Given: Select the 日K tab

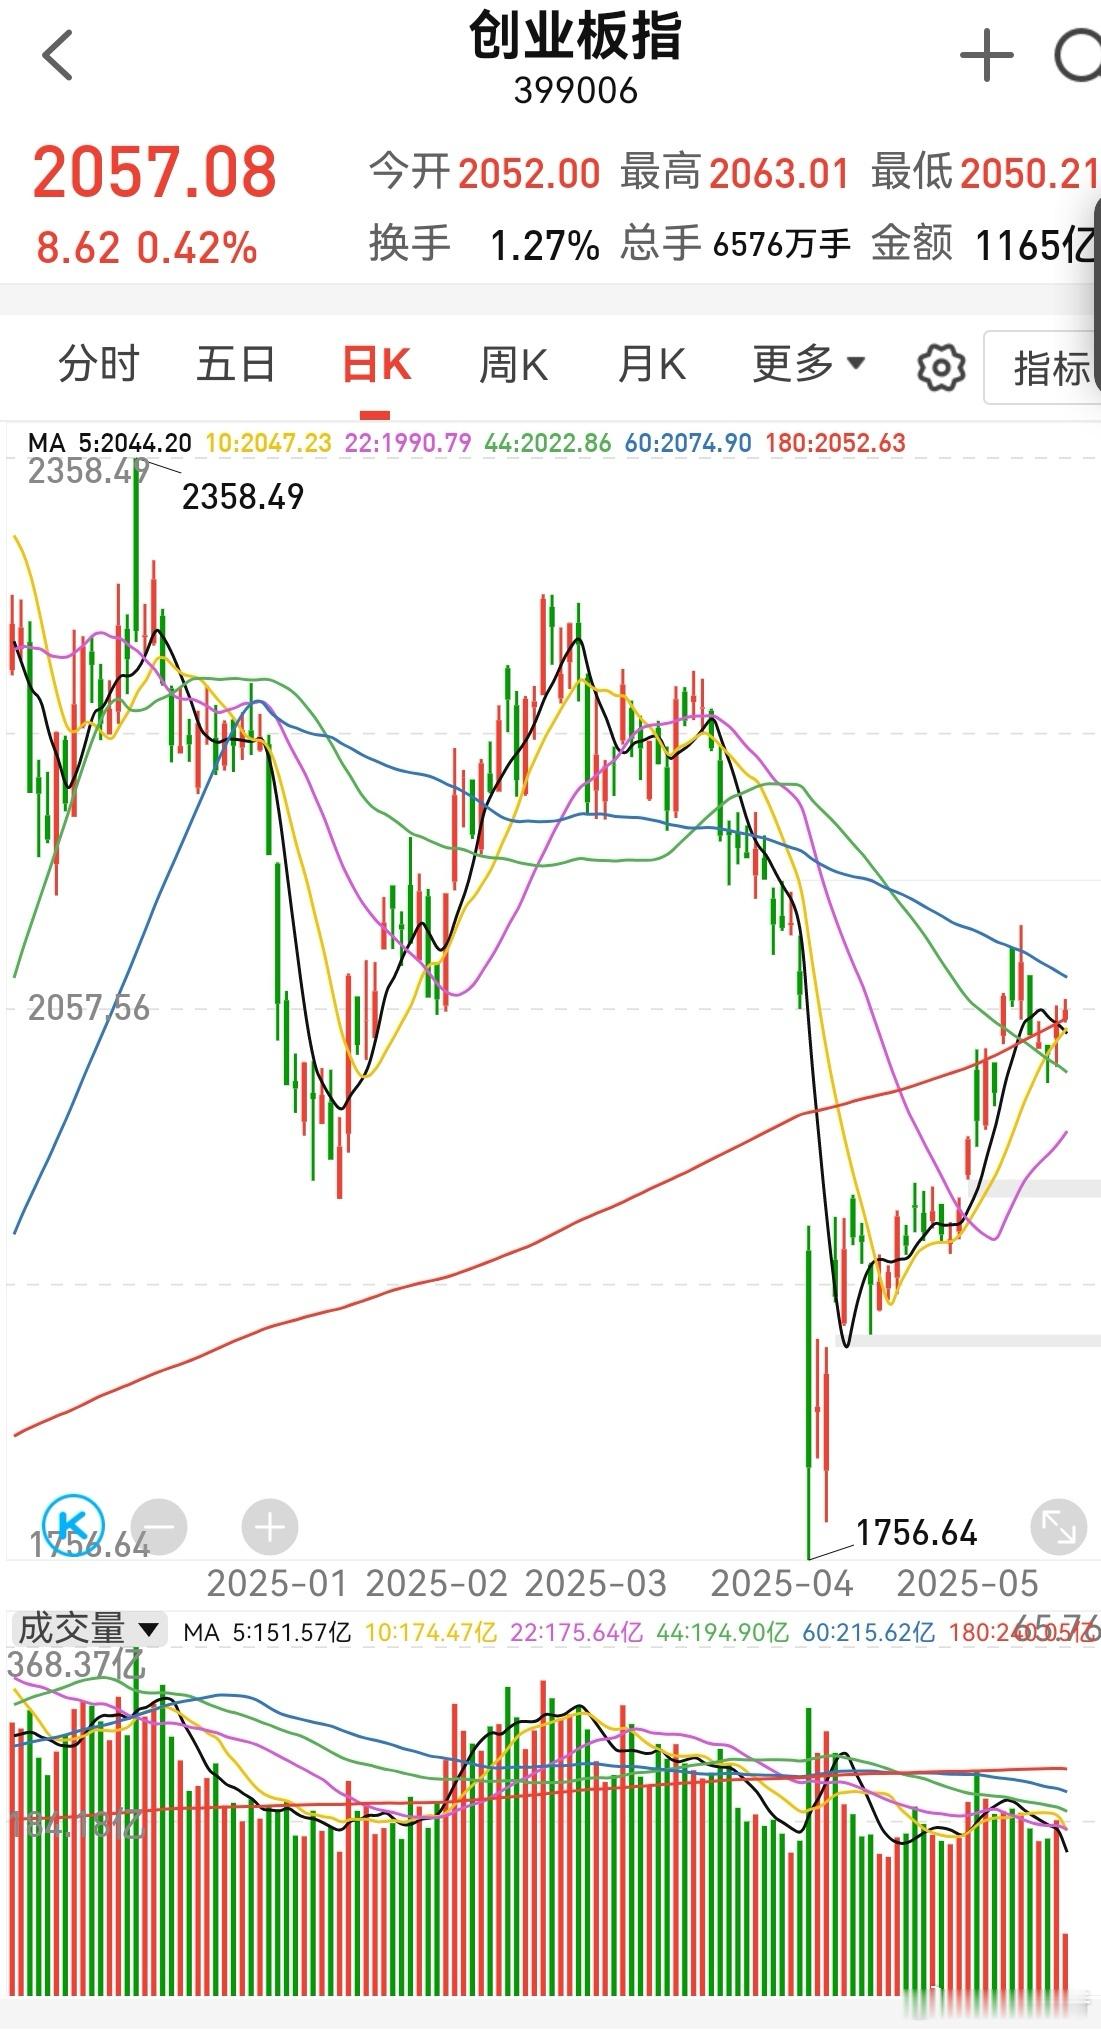Looking at the screenshot, I should 376,364.
